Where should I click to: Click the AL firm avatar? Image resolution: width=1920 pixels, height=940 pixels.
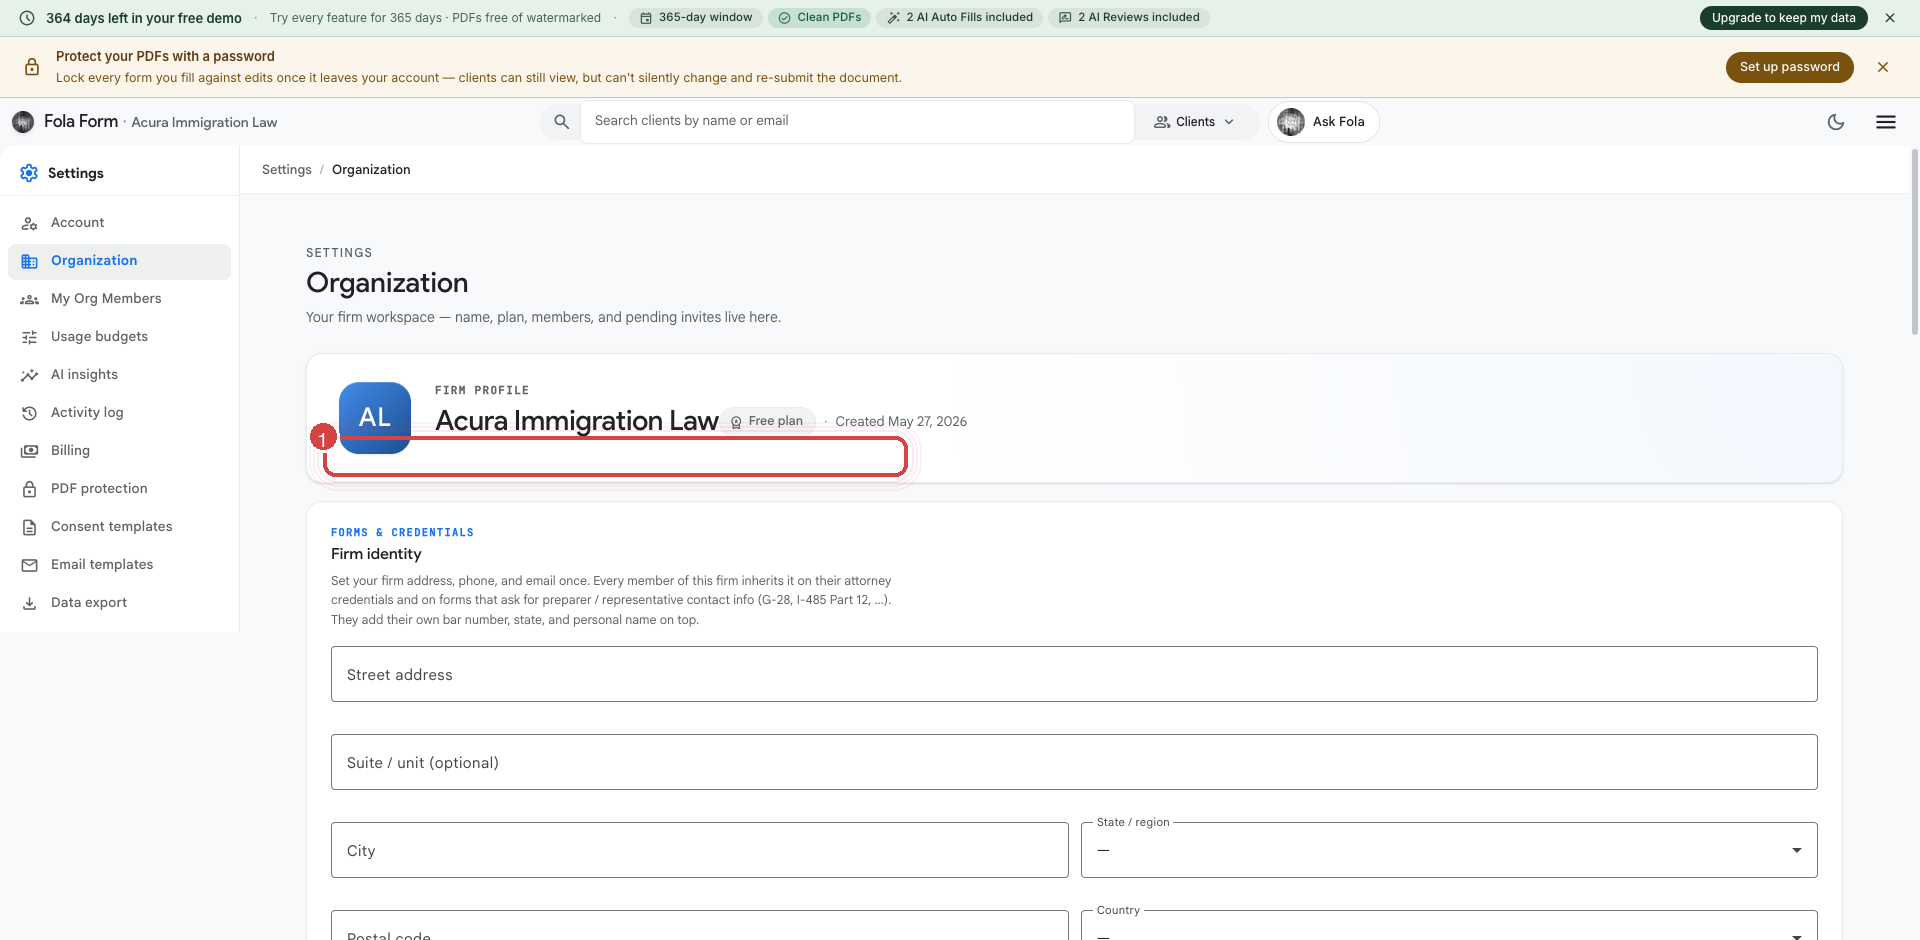click(375, 418)
